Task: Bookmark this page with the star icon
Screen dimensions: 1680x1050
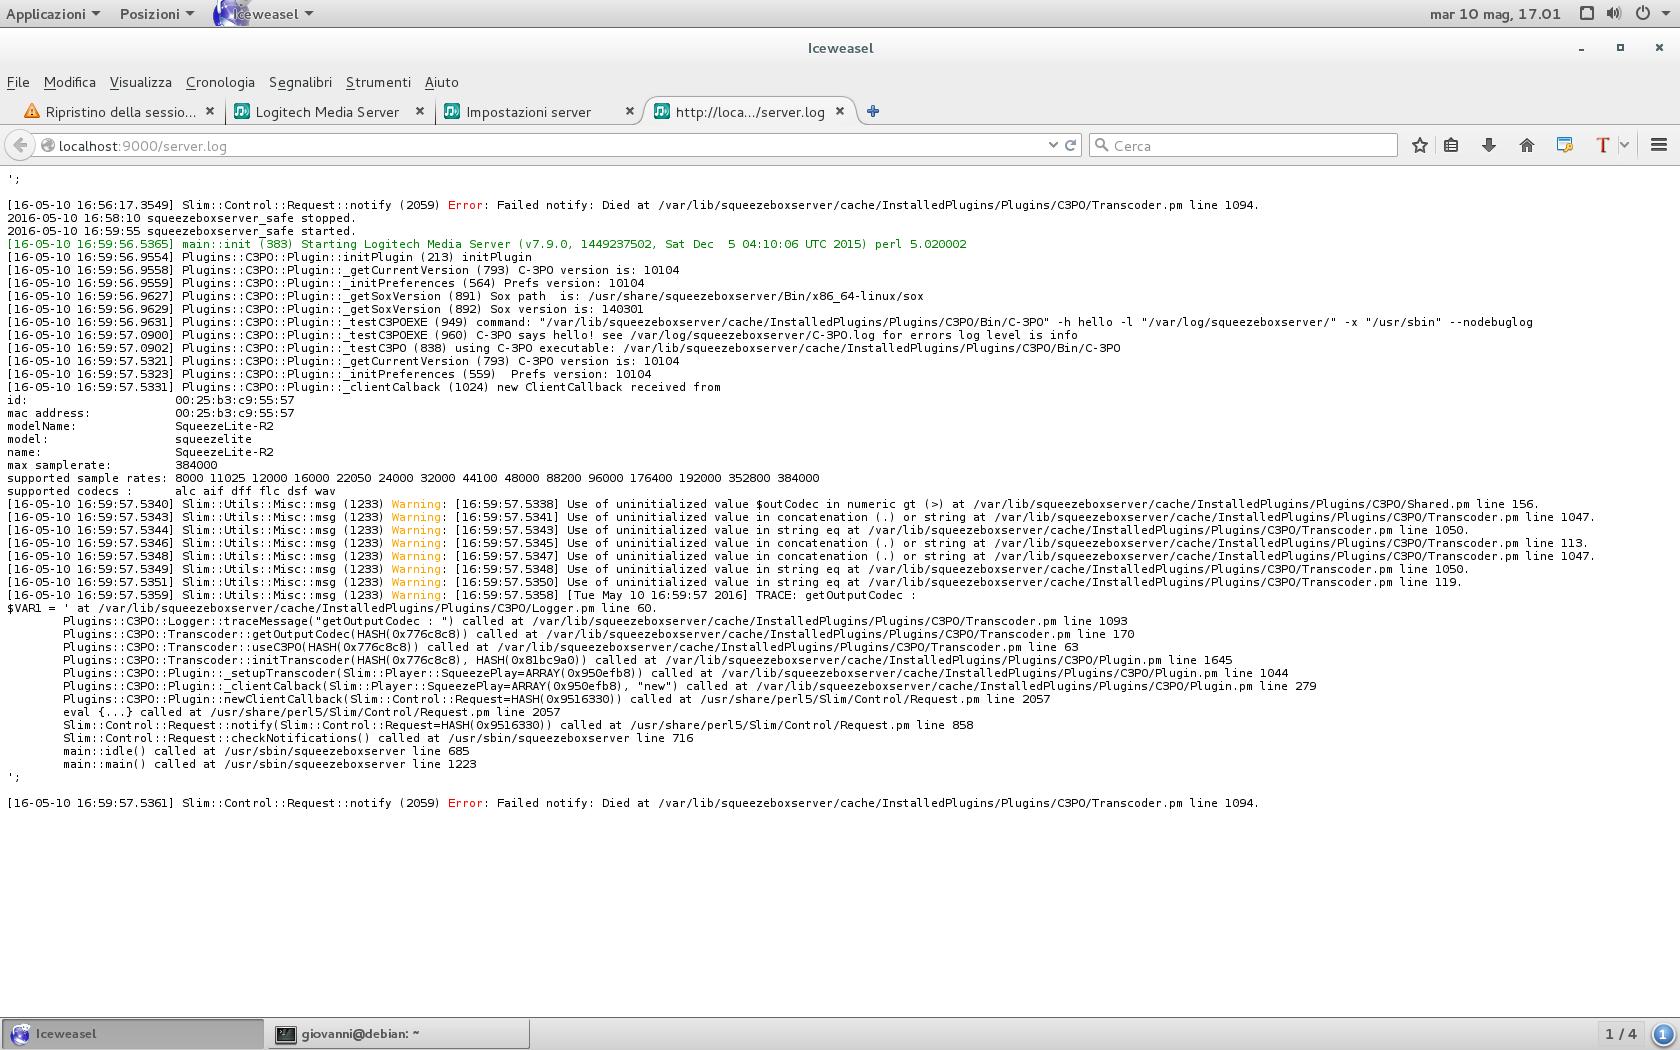Action: (x=1419, y=145)
